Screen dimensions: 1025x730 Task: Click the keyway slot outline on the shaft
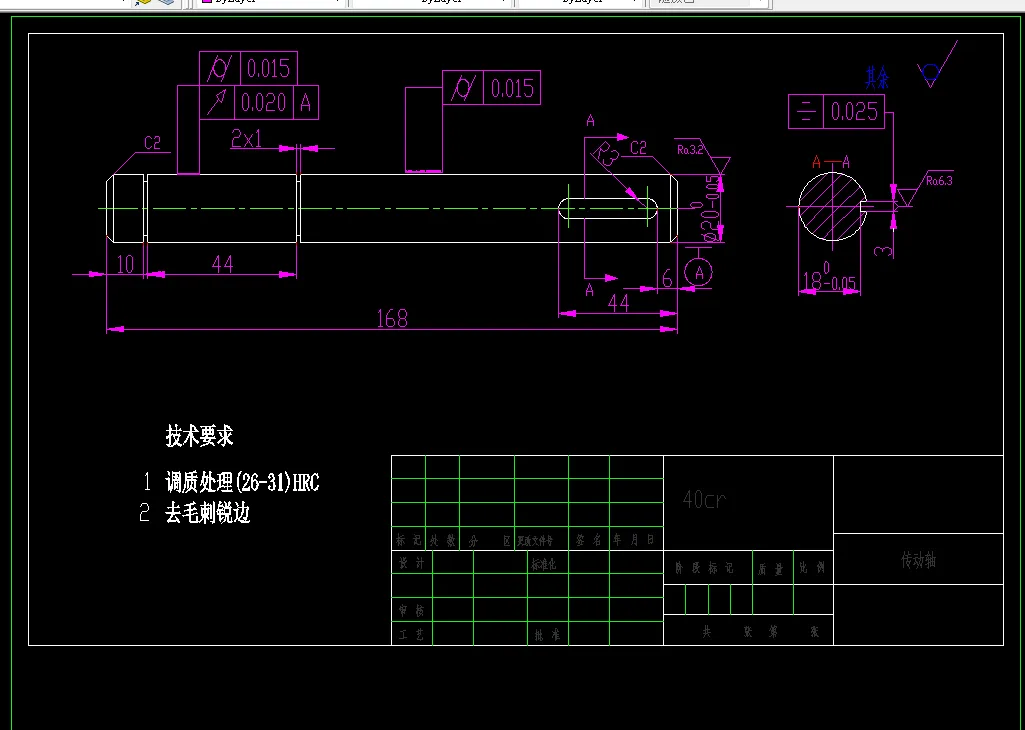point(608,208)
